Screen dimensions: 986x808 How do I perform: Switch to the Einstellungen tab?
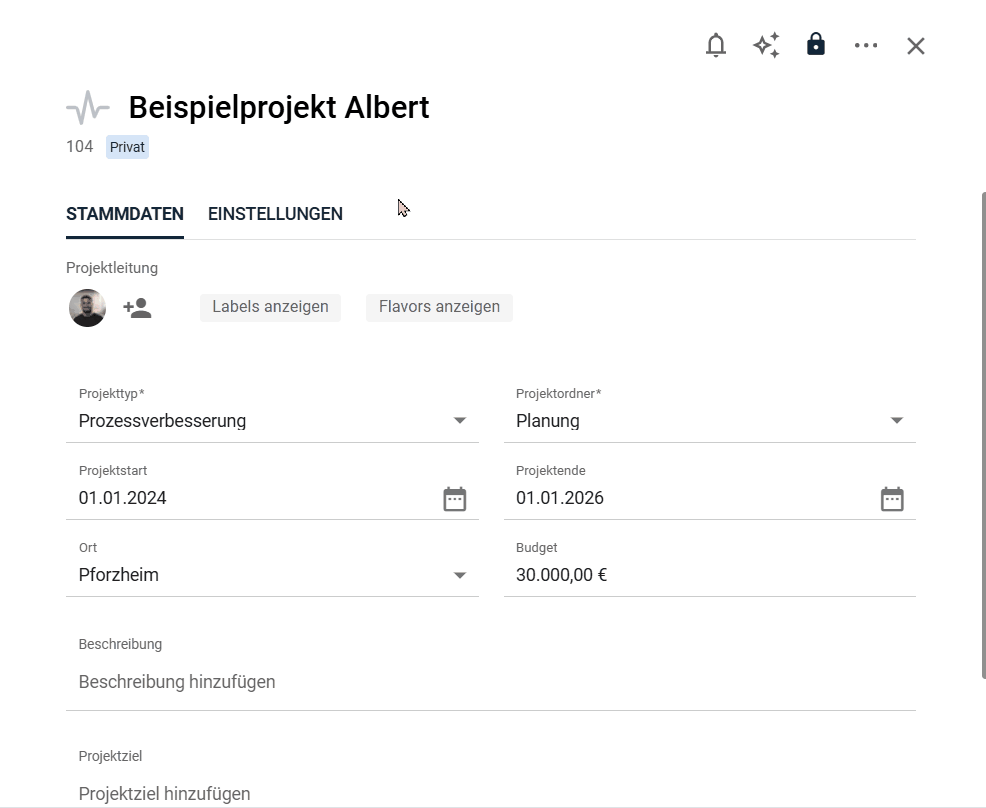pos(275,214)
